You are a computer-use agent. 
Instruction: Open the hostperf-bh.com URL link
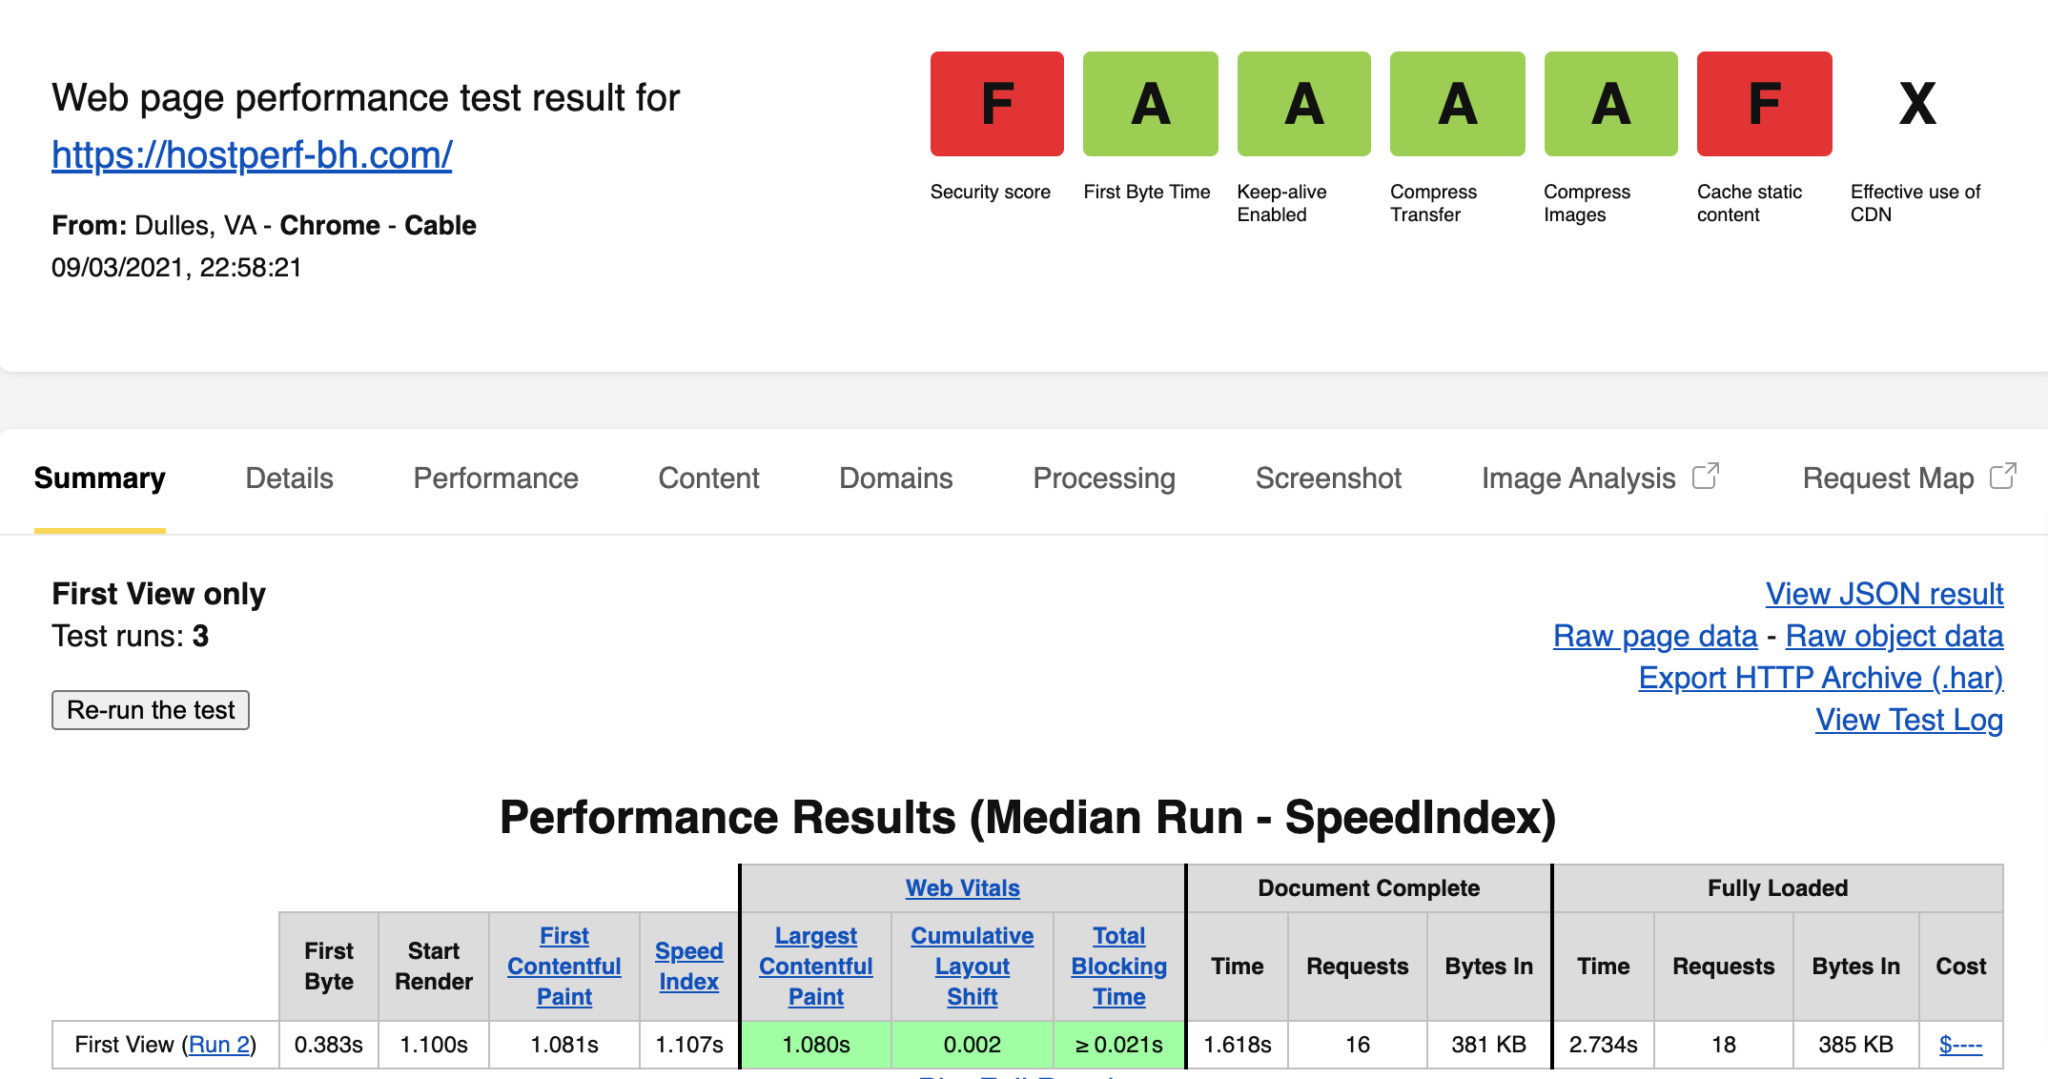tap(252, 155)
